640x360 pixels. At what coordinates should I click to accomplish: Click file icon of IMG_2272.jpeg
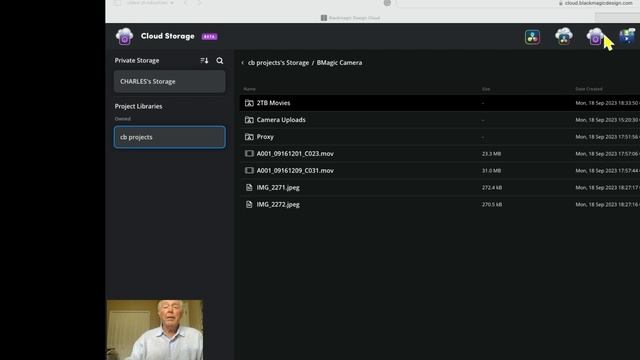pyautogui.click(x=249, y=204)
